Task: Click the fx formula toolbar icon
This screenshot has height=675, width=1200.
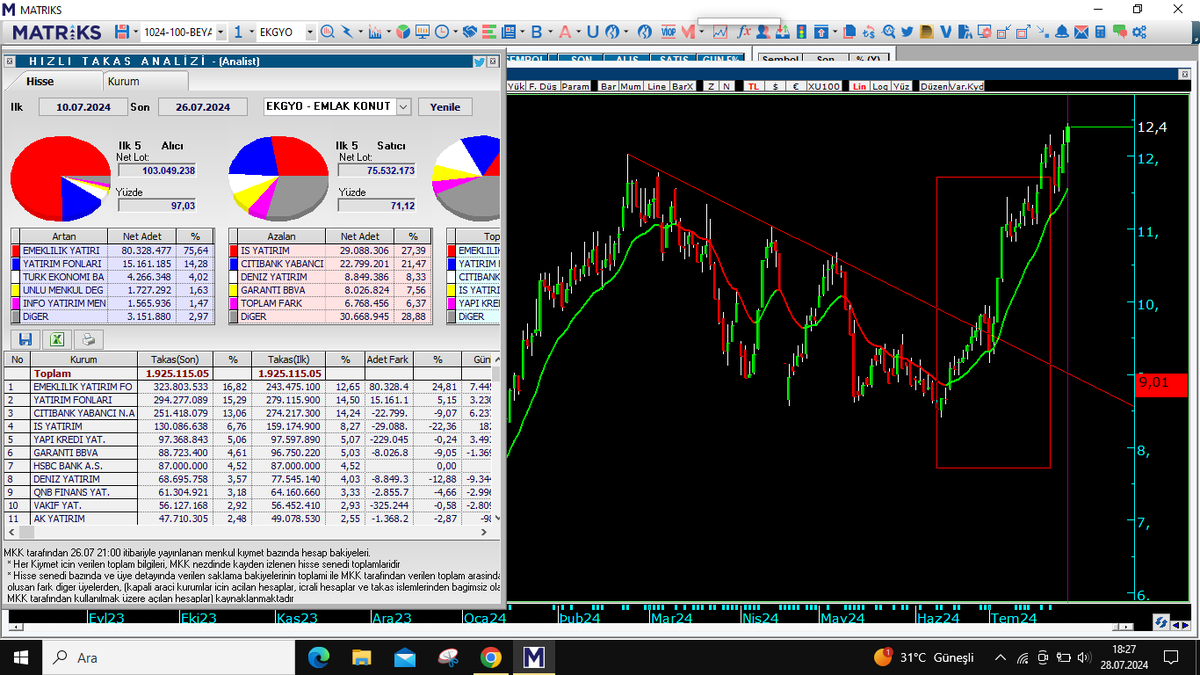Action: pos(744,32)
